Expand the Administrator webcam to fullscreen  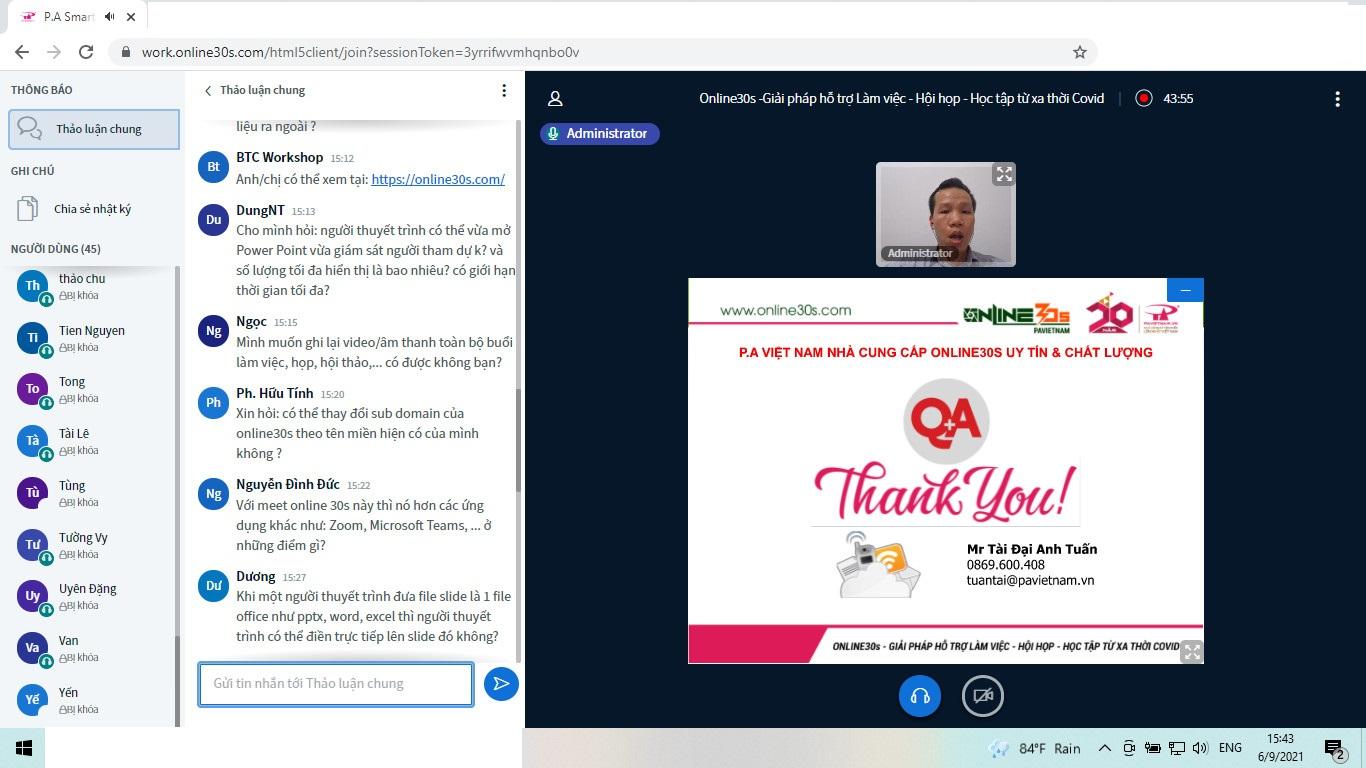(x=1004, y=174)
